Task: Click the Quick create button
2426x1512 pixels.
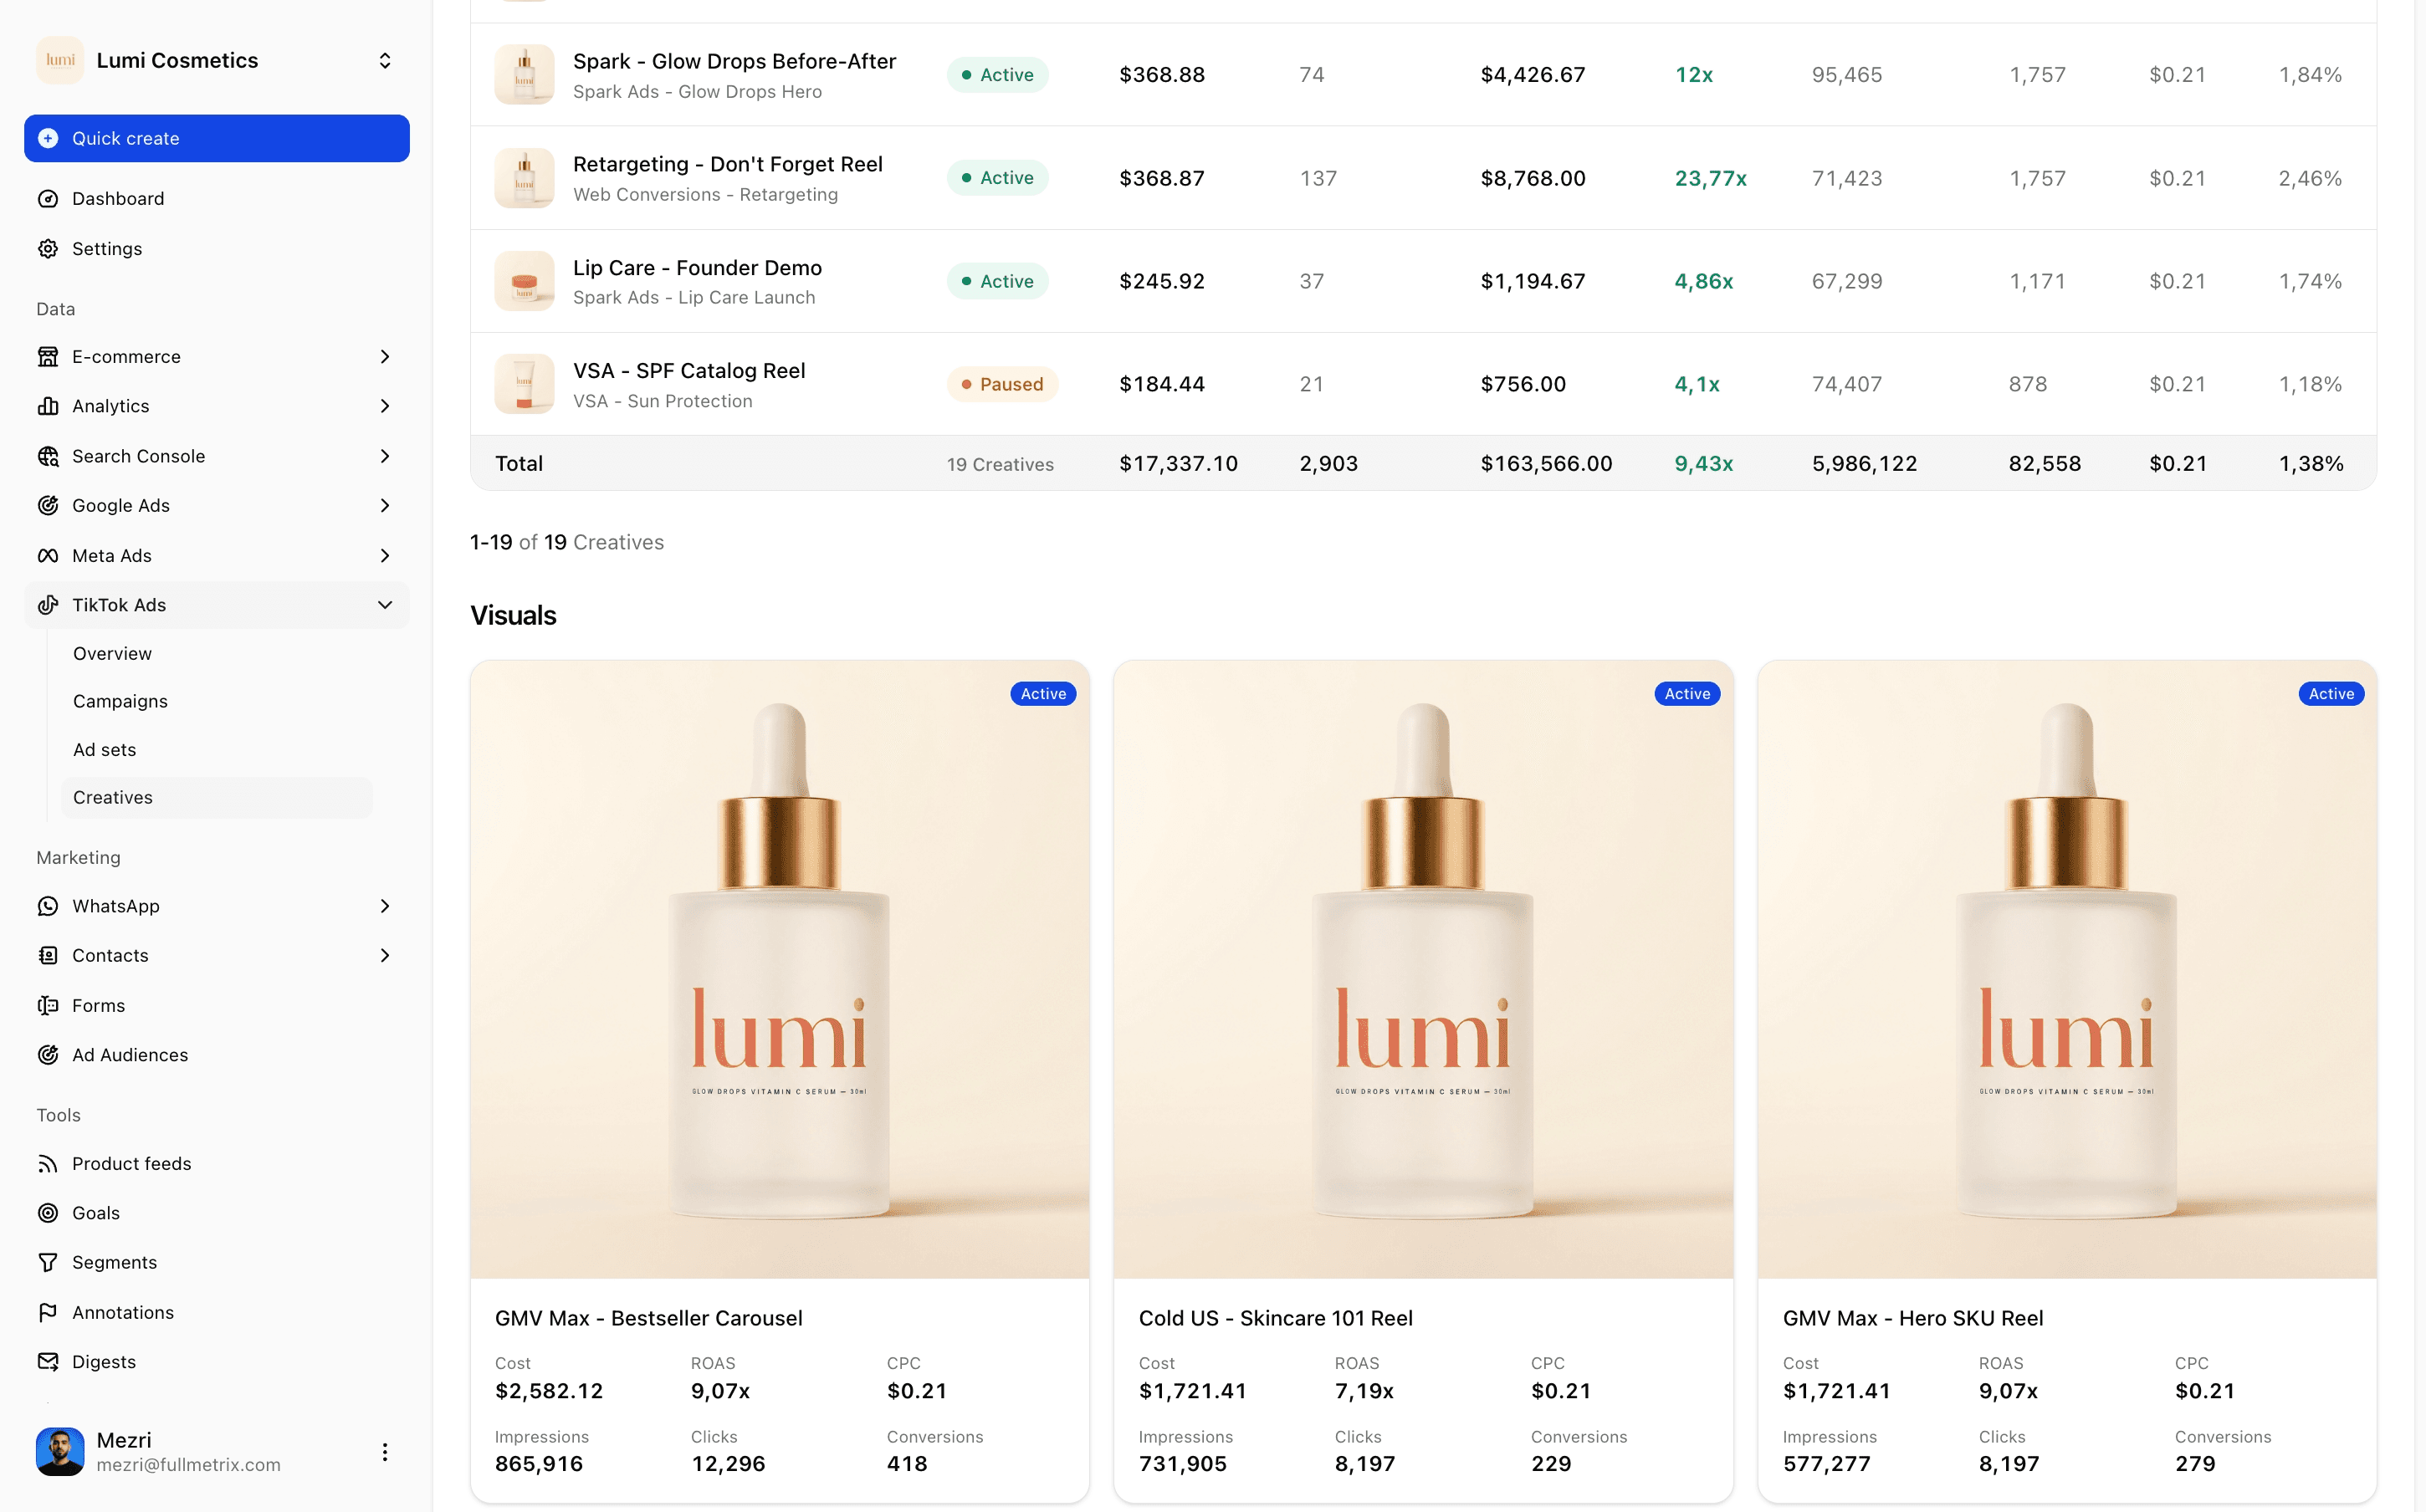Action: [217, 138]
